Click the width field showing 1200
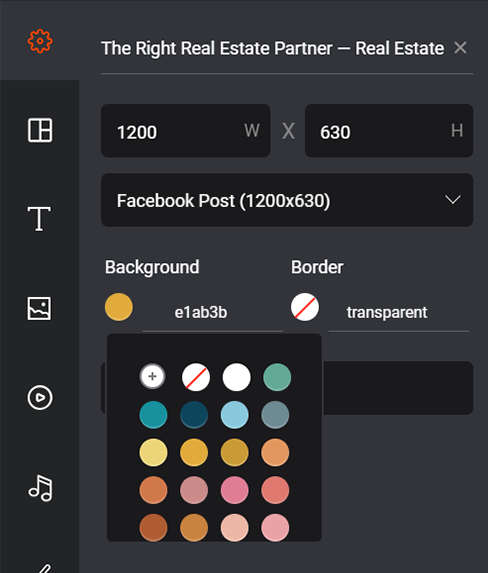 coord(185,131)
